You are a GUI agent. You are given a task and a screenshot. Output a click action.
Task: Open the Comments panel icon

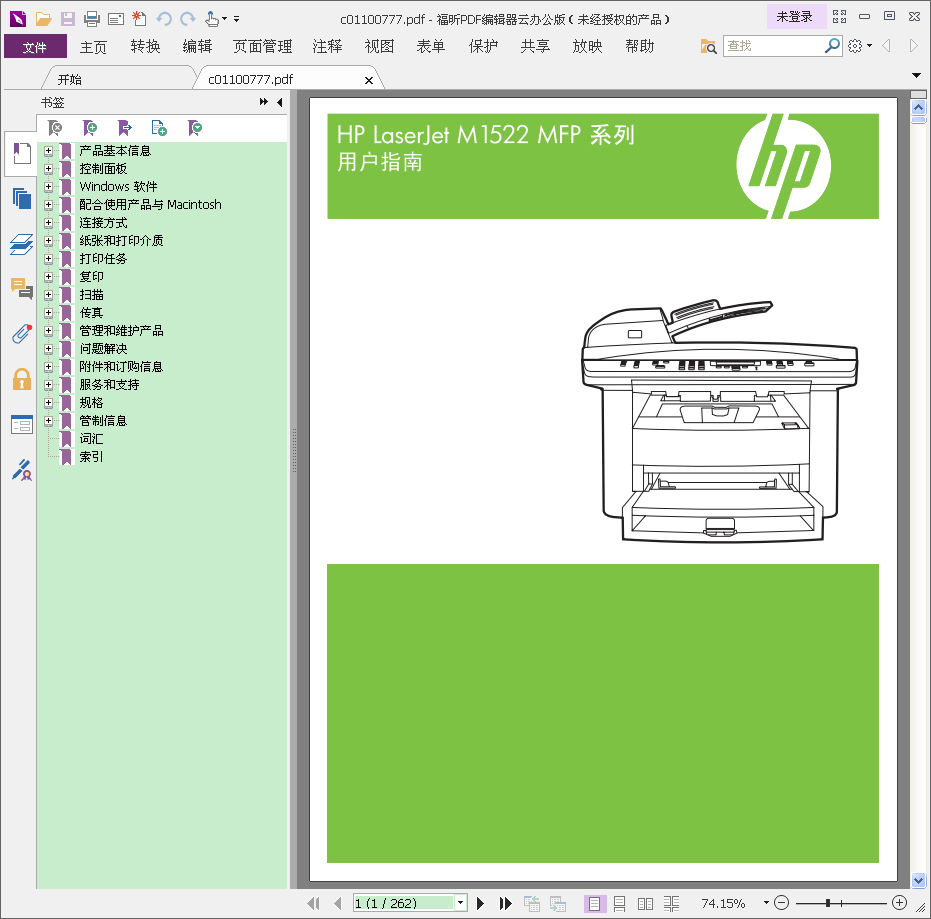[21, 289]
